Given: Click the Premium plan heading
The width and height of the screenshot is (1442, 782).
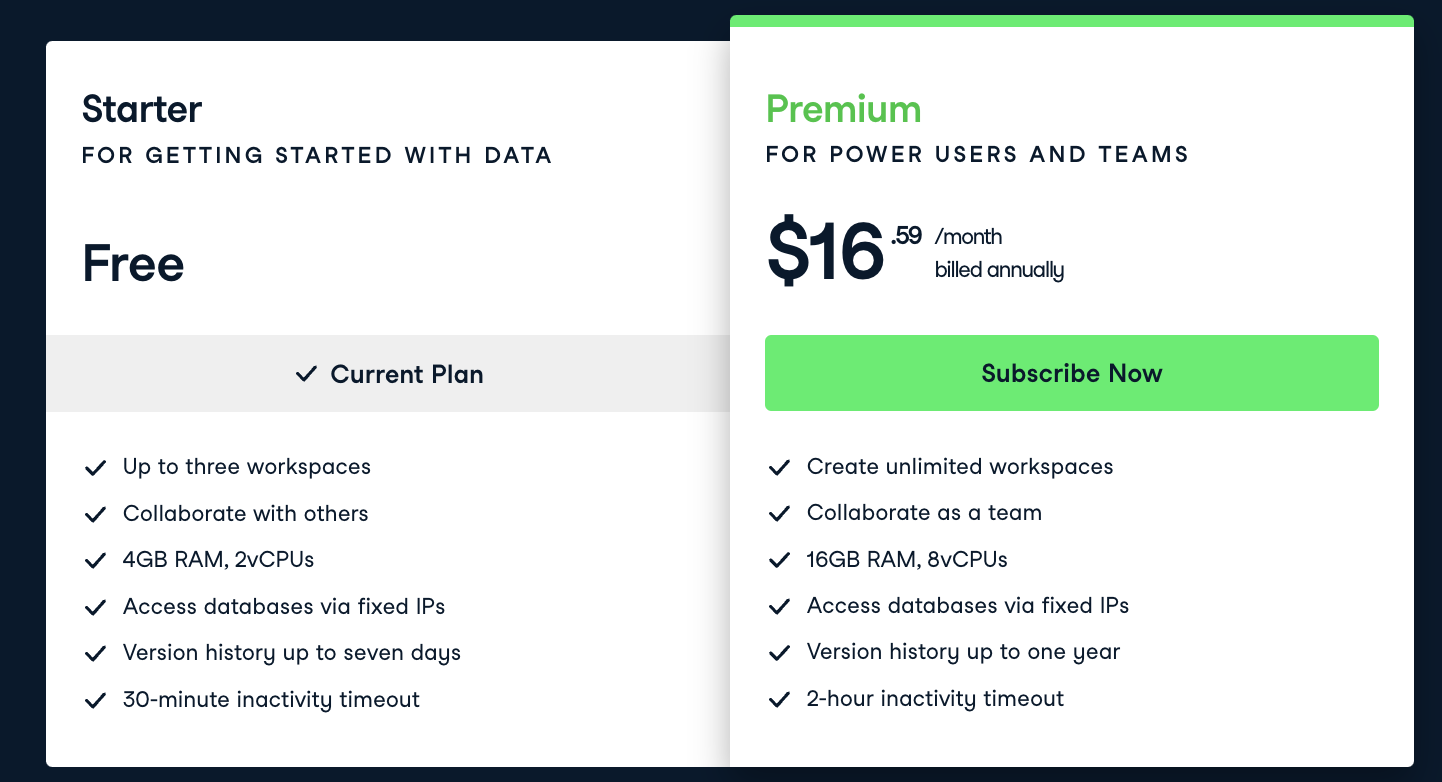Looking at the screenshot, I should (x=843, y=108).
